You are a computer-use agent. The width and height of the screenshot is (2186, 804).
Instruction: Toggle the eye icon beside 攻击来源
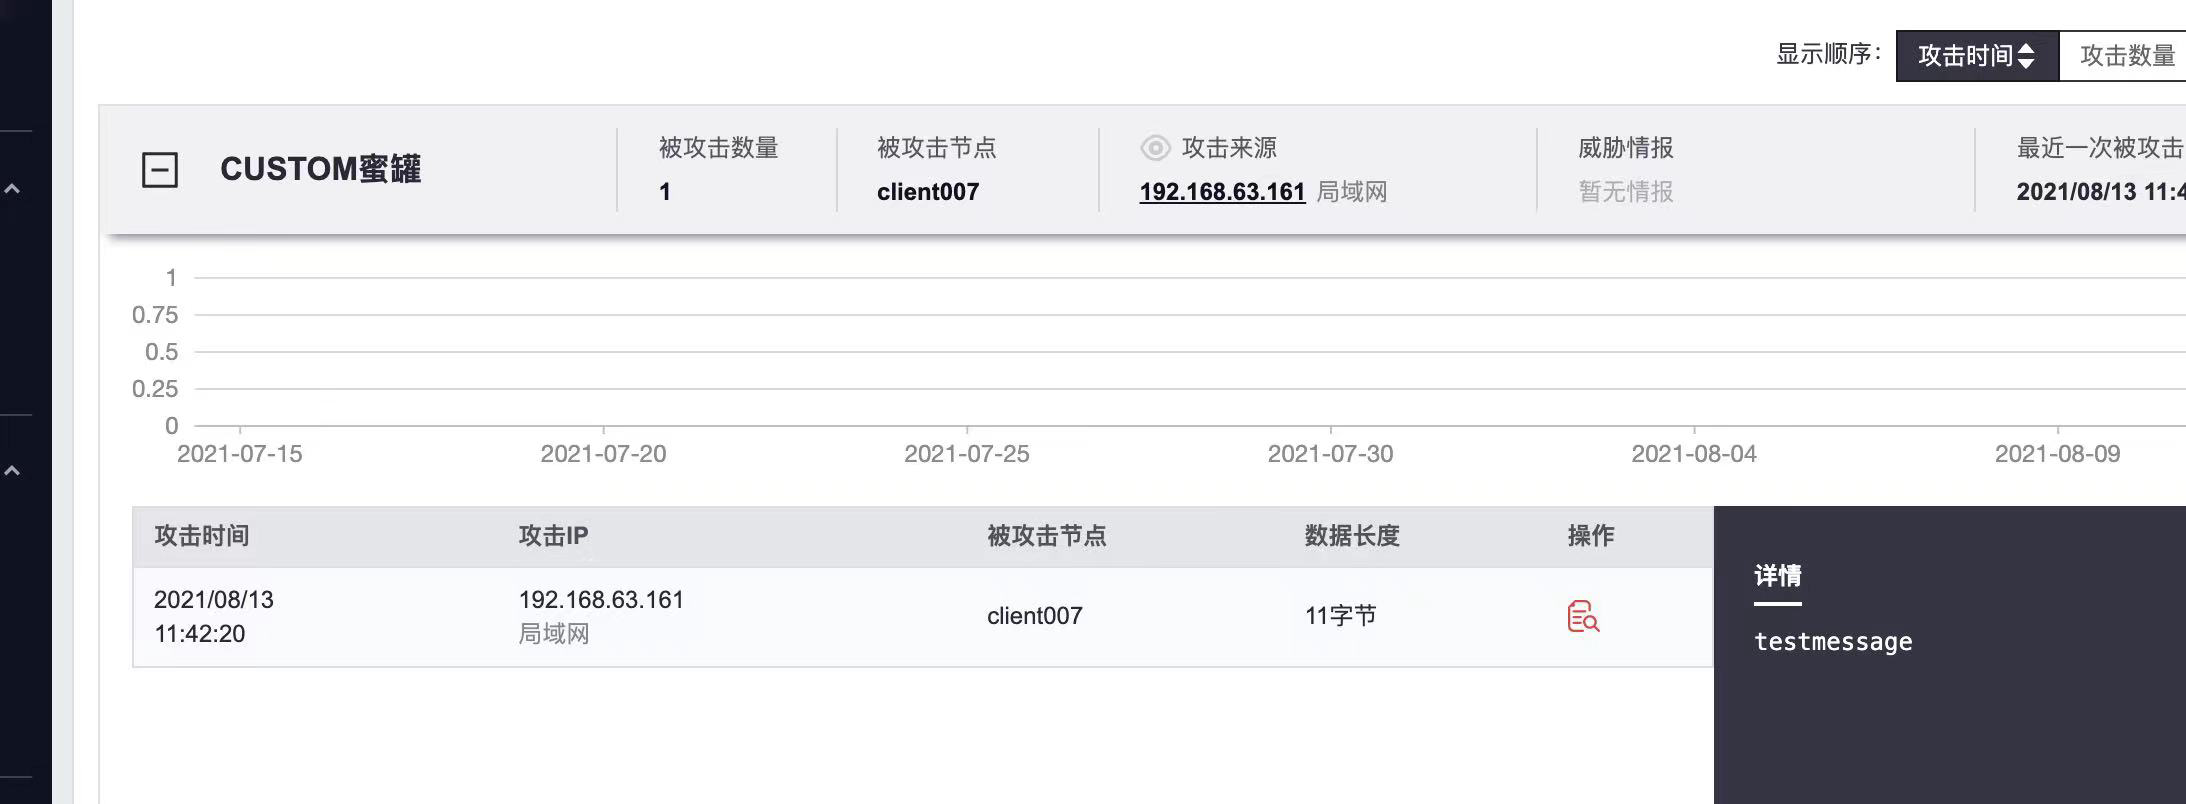pos(1155,148)
